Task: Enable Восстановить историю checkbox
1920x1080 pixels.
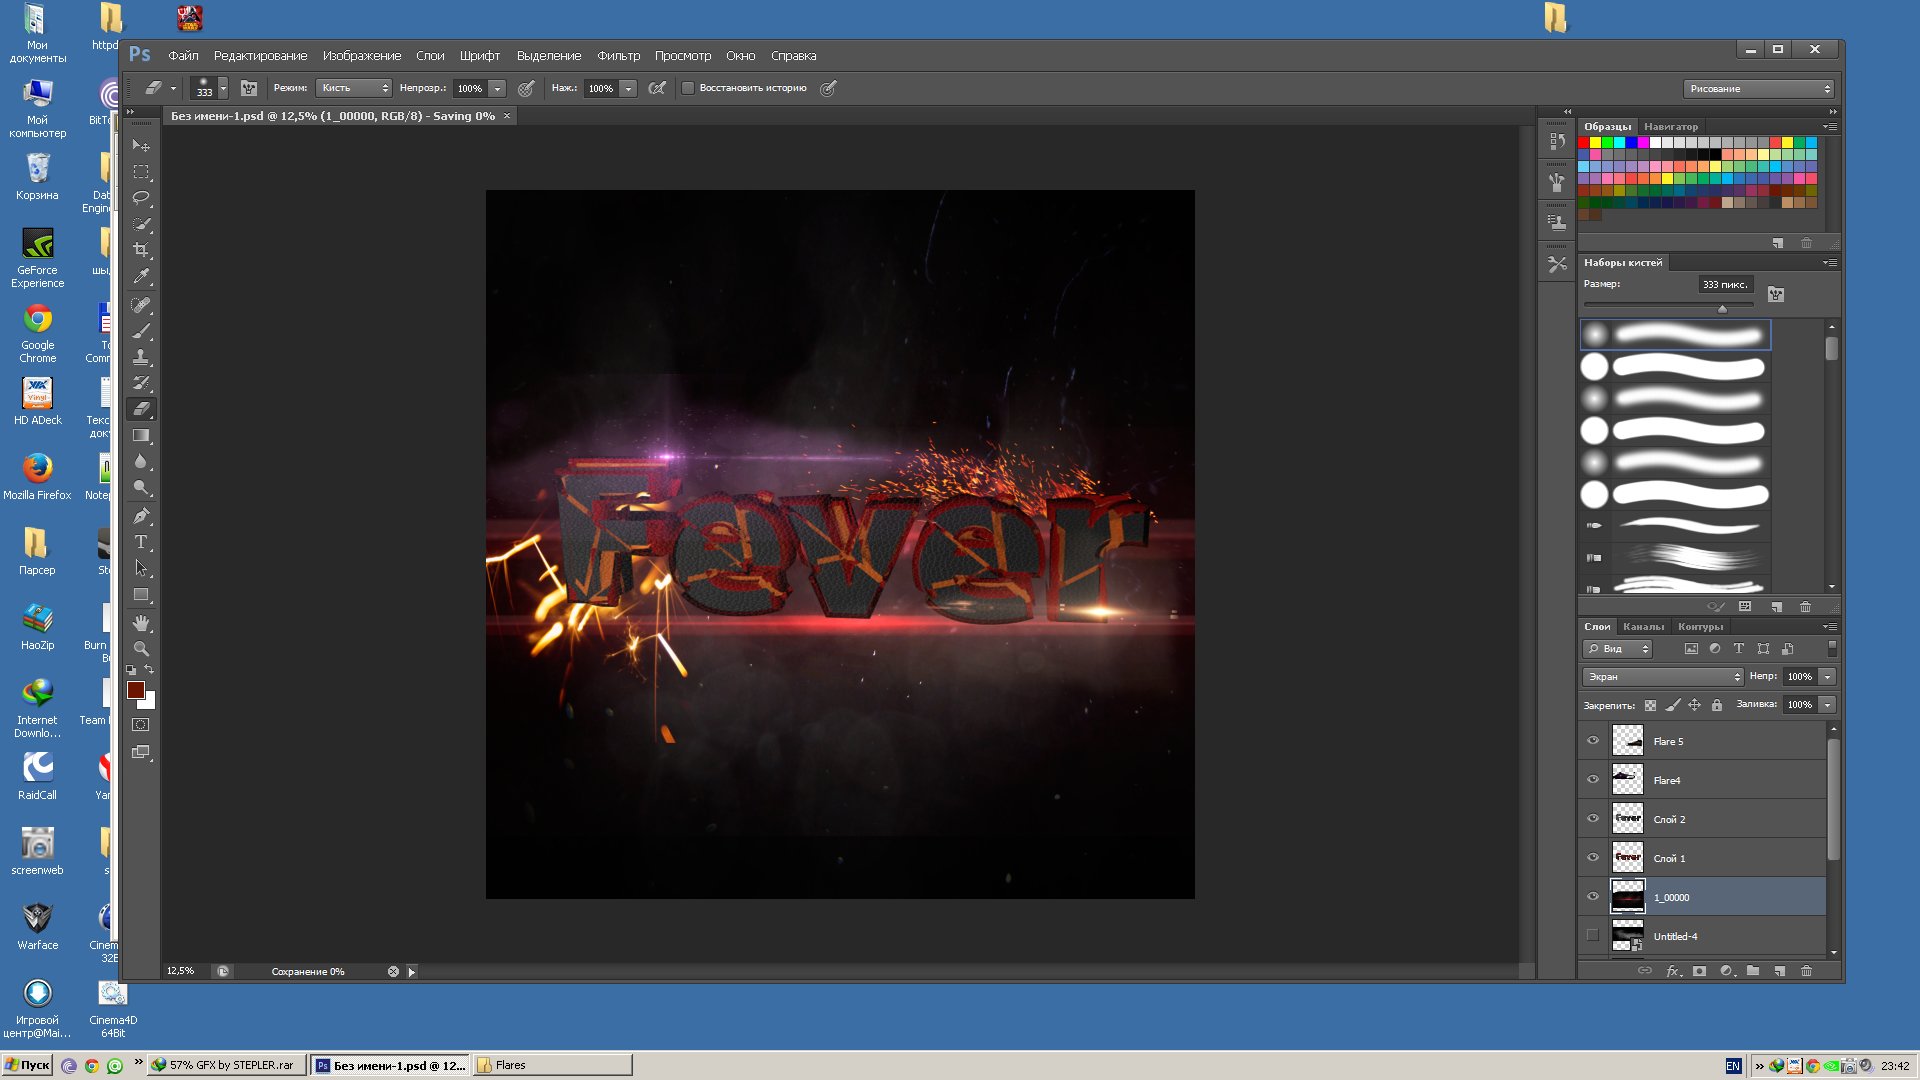Action: (x=688, y=88)
